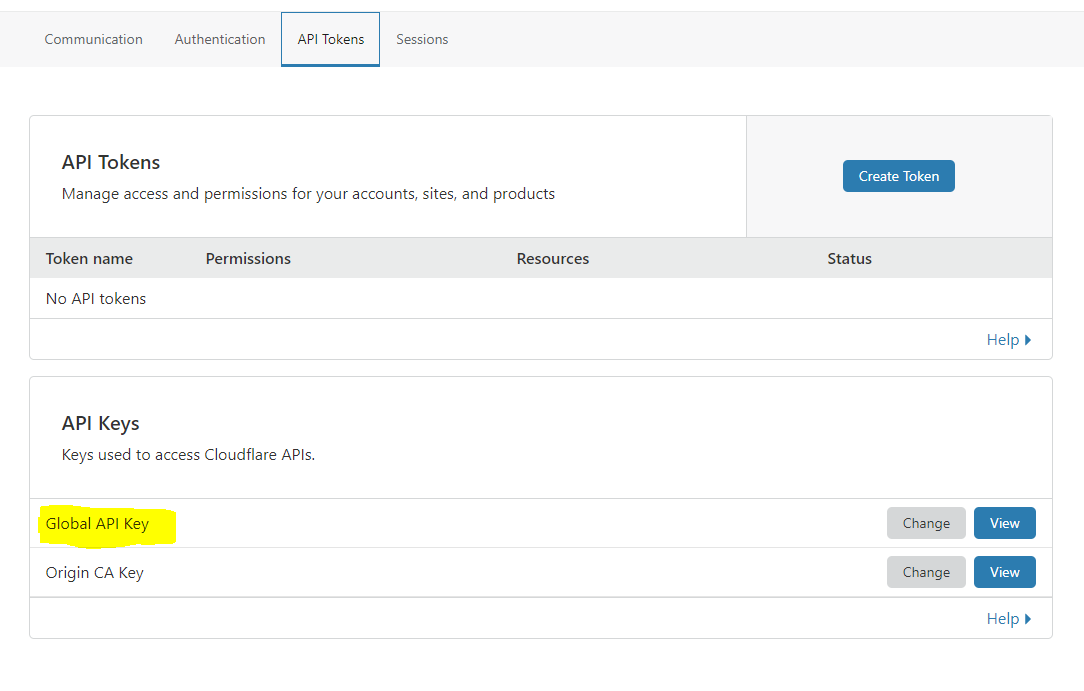Open Help link in API Keys panel
This screenshot has height=691, width=1084.
pos(1009,618)
